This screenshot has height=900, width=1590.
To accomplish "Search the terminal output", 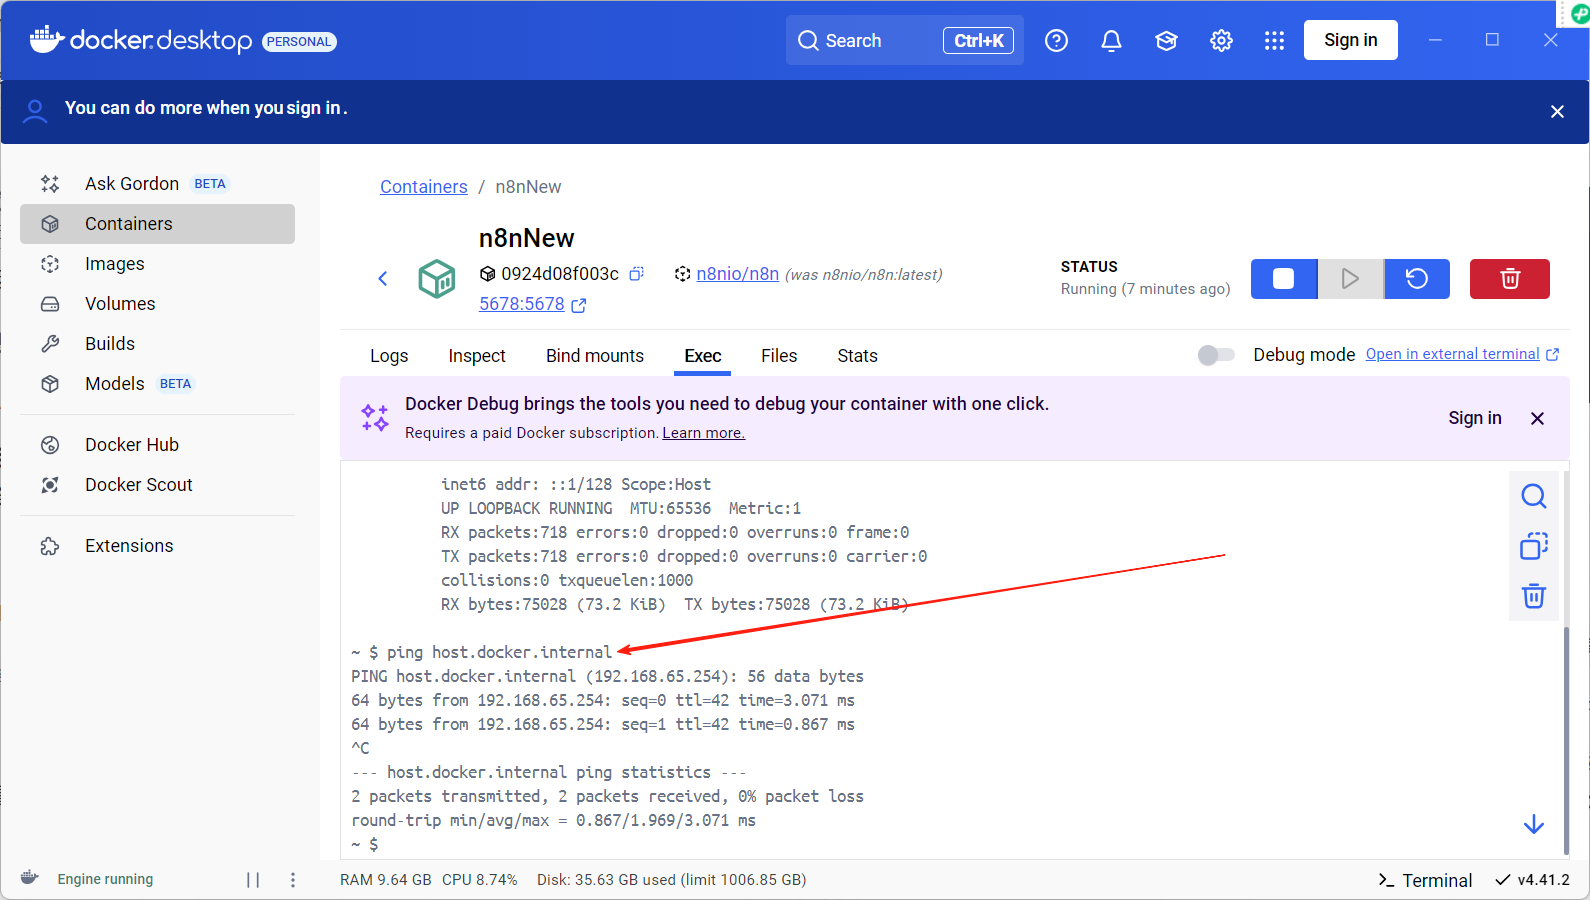I will coord(1534,496).
